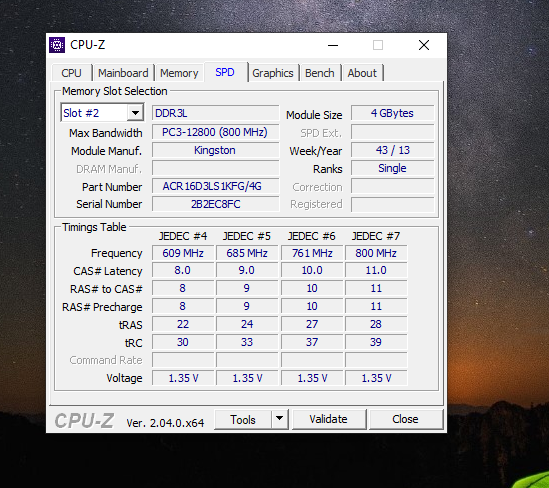Click tRC value 39

(x=376, y=342)
